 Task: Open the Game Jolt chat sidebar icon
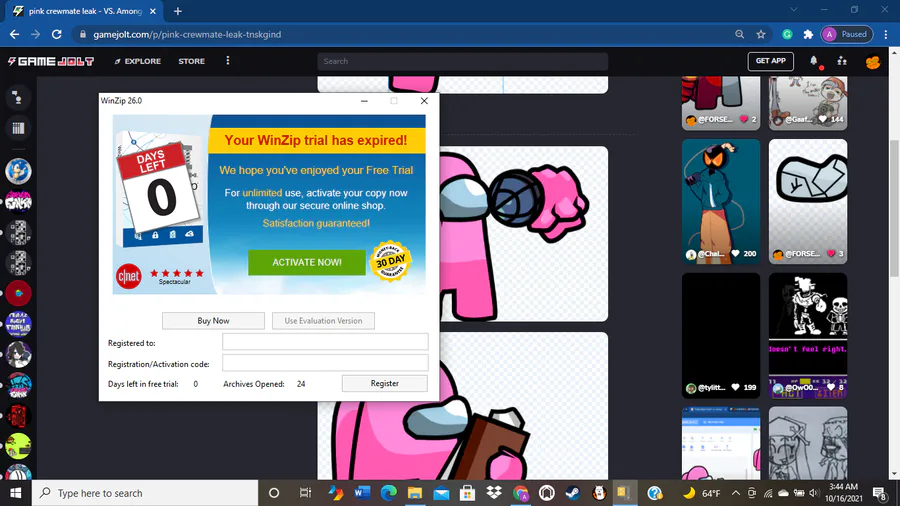[18, 98]
